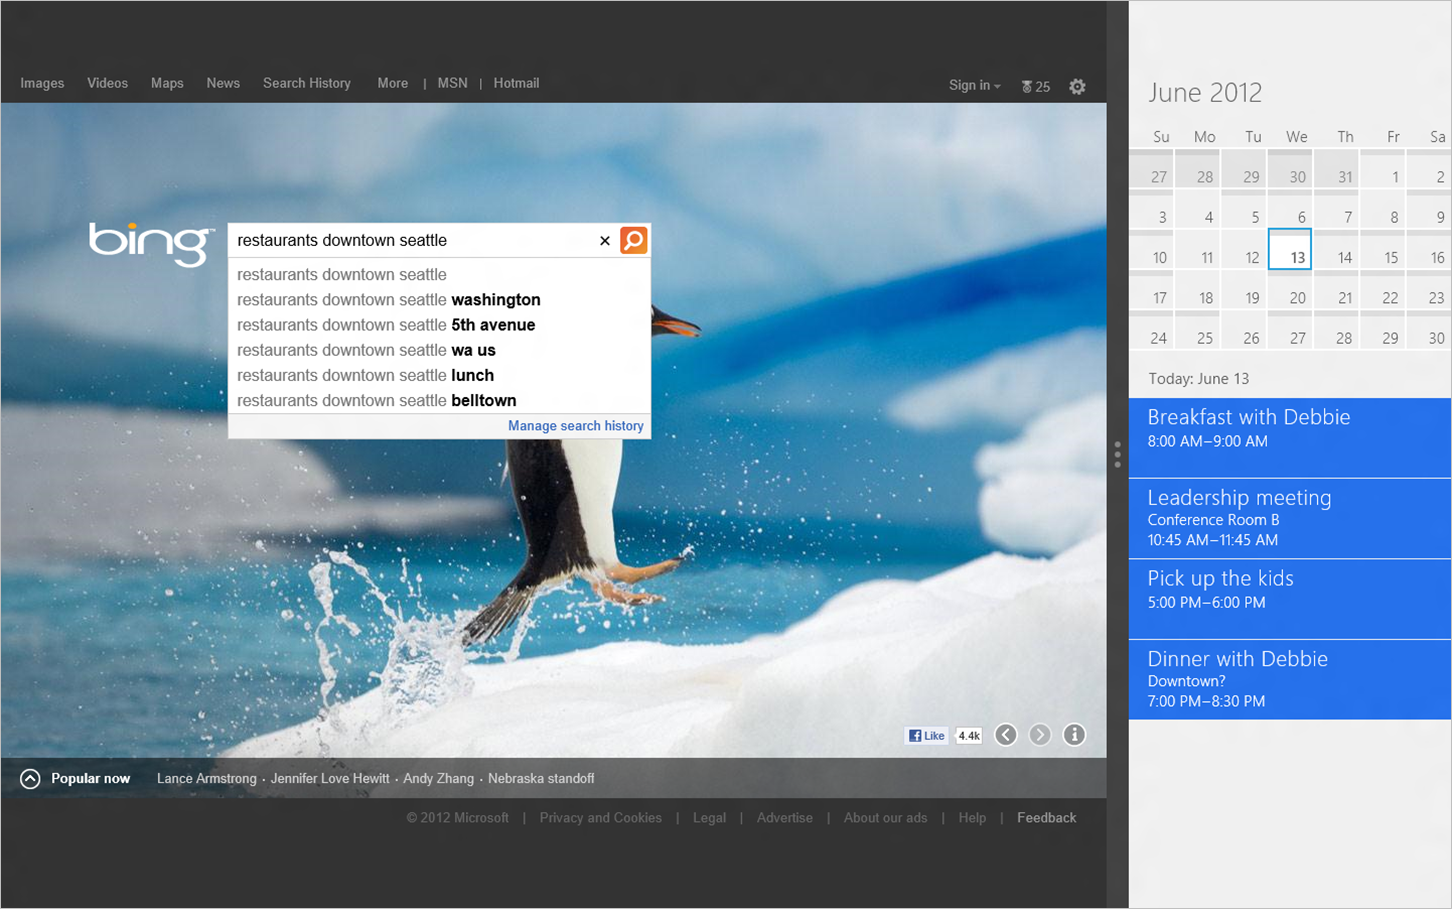The image size is (1452, 909).
Task: Go to the MSN link
Action: pyautogui.click(x=452, y=83)
